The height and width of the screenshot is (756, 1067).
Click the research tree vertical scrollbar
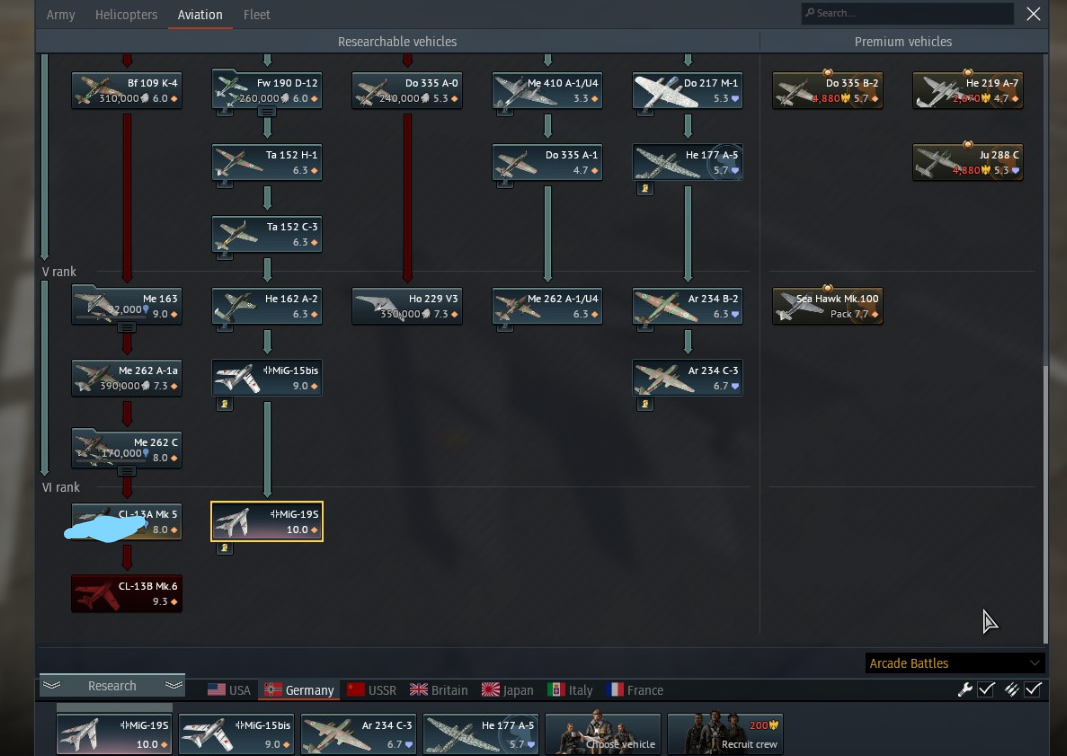[x=1045, y=504]
